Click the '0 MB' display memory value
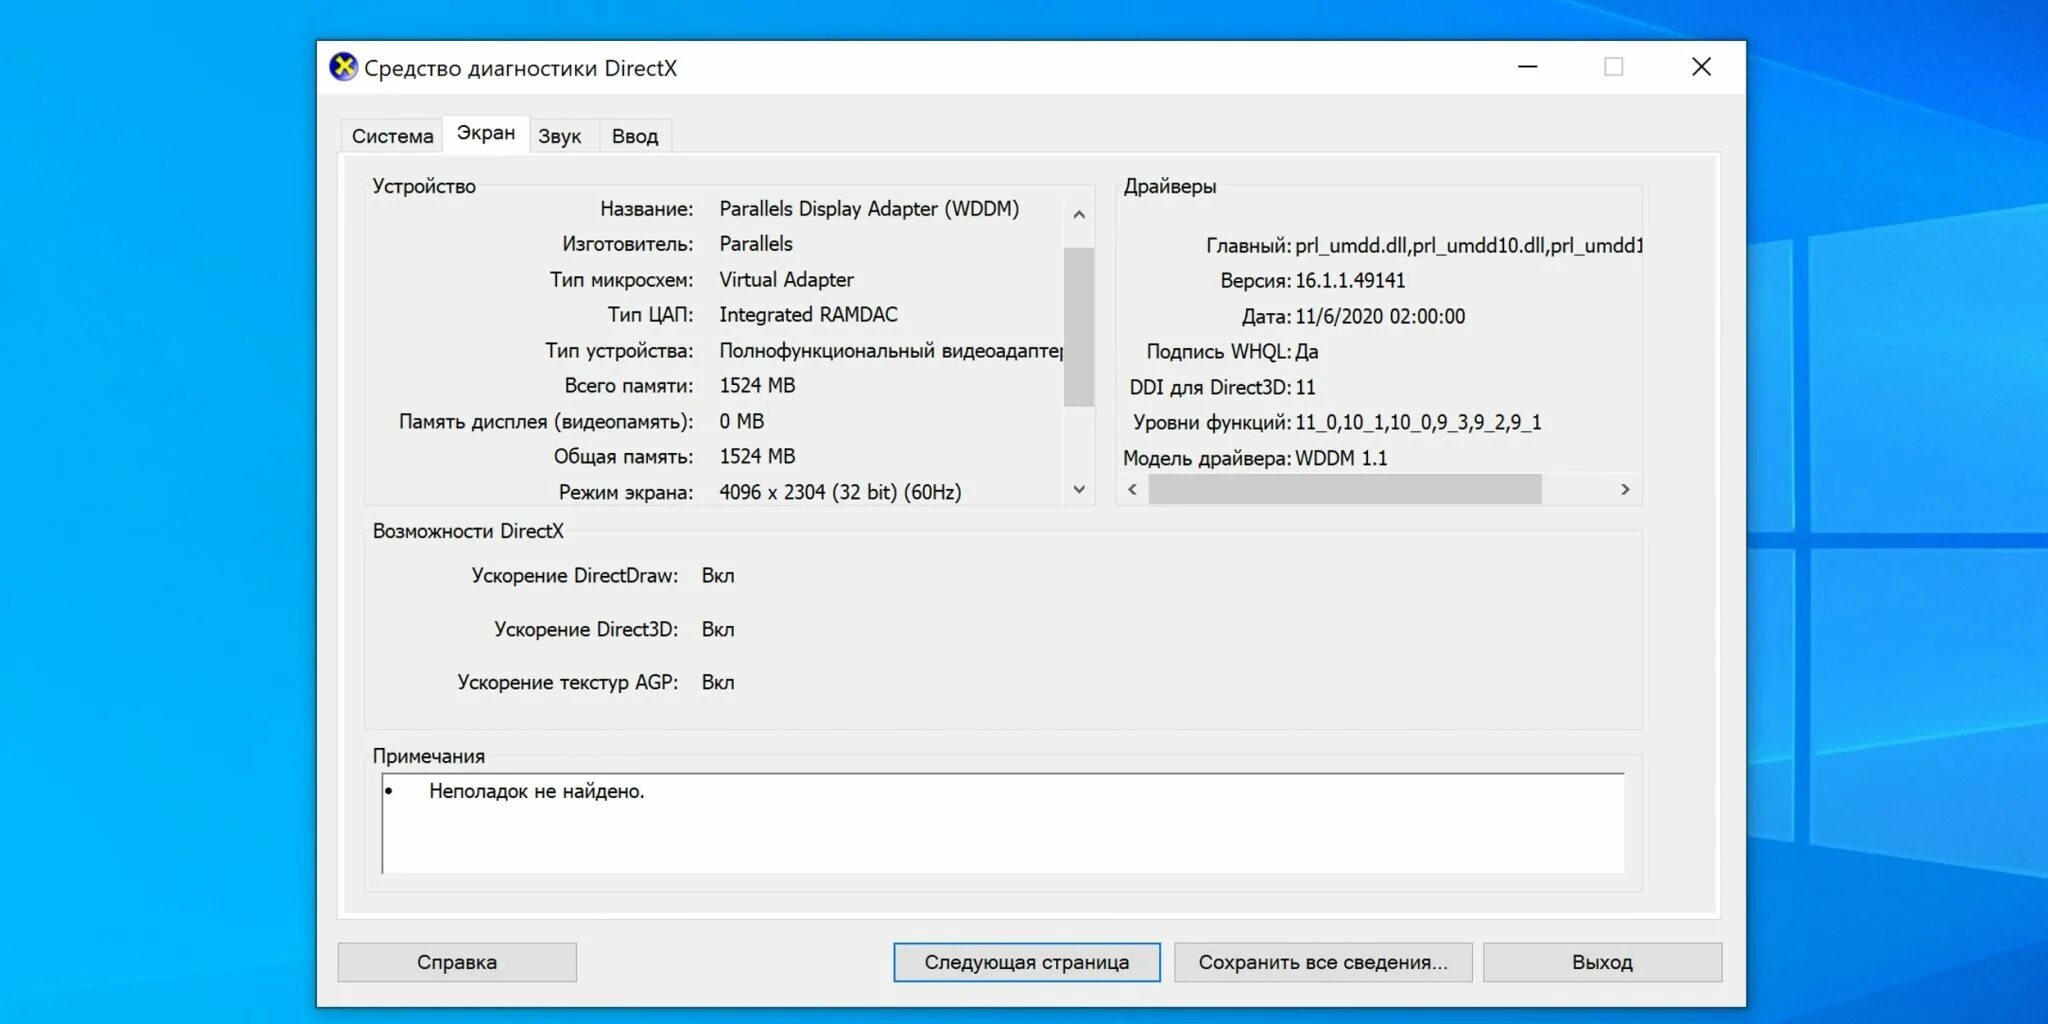This screenshot has width=2048, height=1024. (741, 422)
